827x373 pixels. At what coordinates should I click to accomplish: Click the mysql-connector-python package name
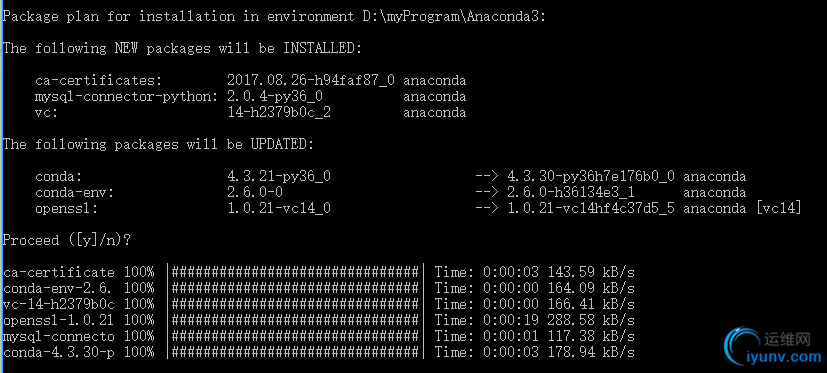[x=126, y=97]
